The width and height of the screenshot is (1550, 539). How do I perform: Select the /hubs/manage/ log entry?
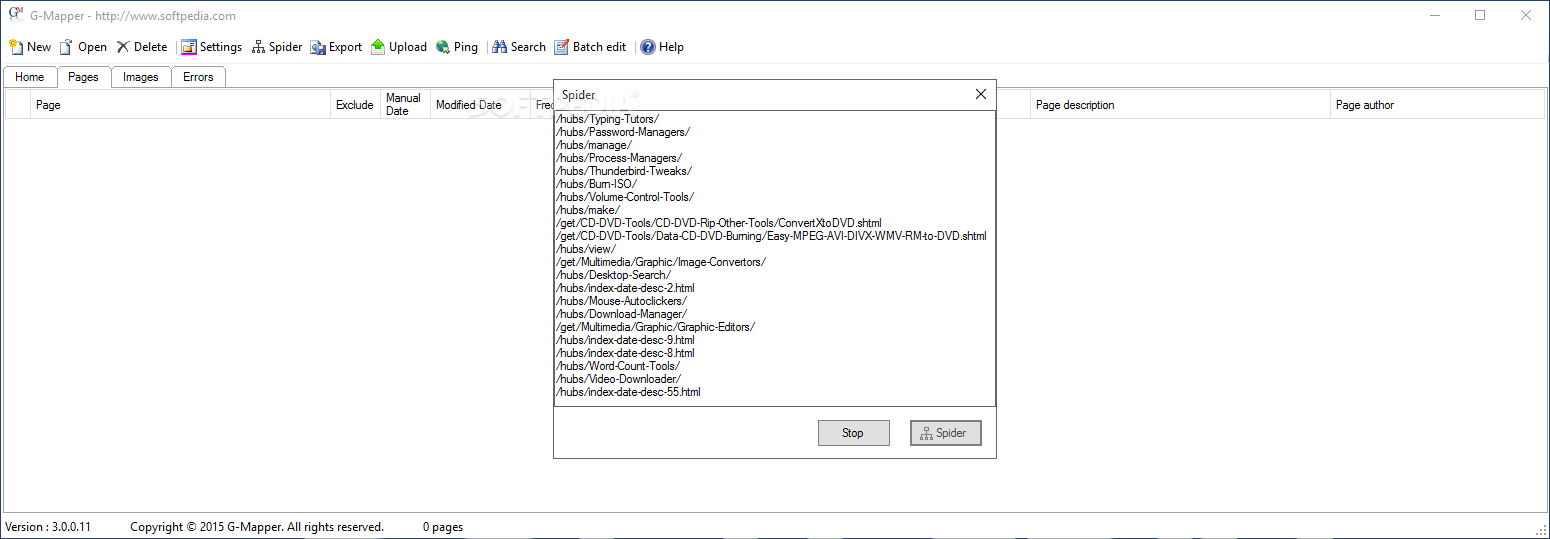593,145
